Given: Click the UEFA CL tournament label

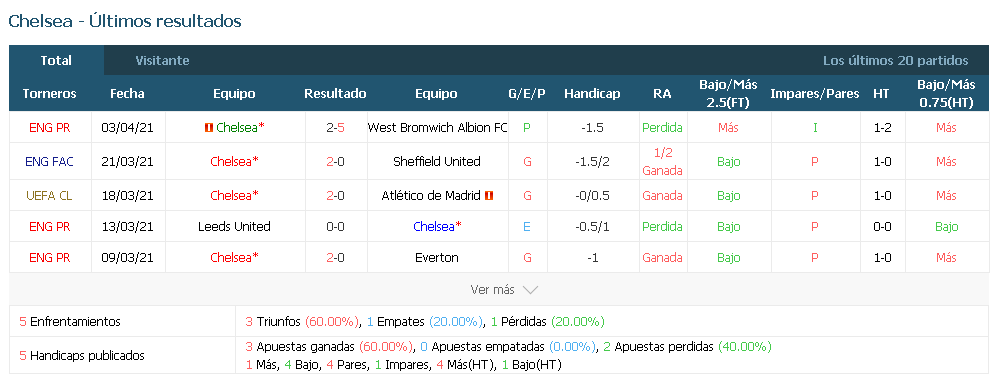Looking at the screenshot, I should click(49, 195).
